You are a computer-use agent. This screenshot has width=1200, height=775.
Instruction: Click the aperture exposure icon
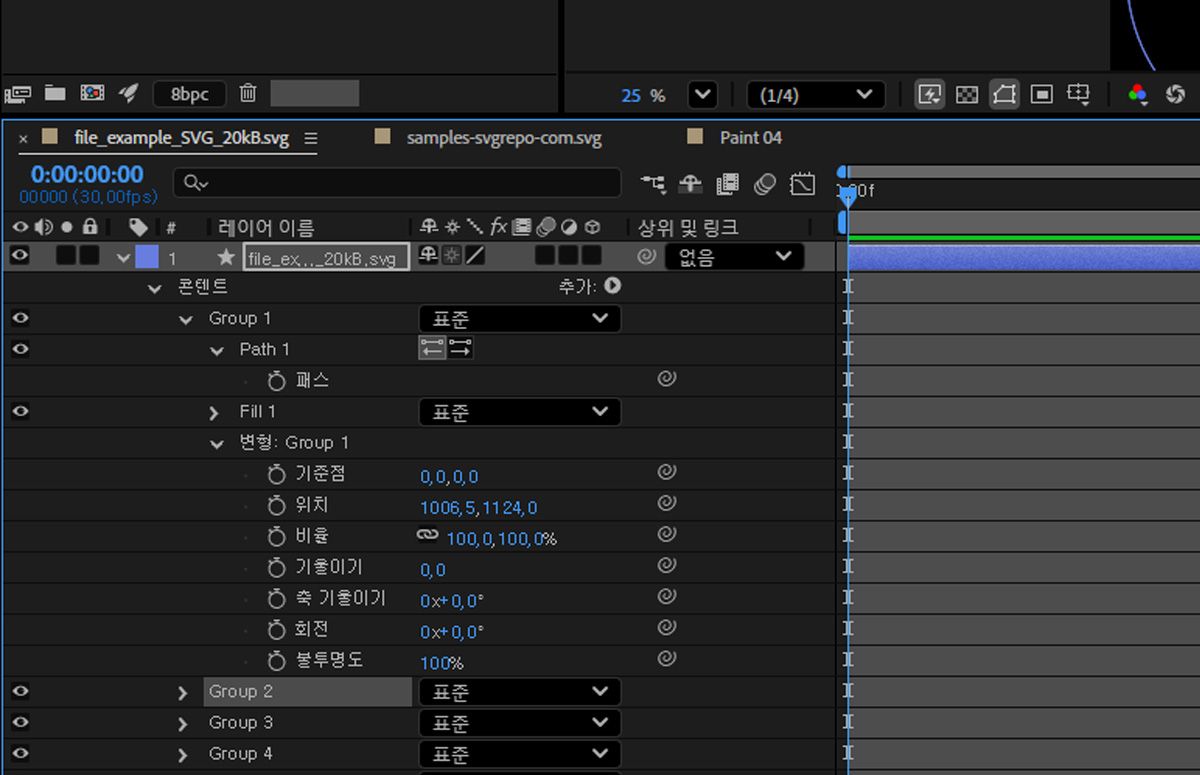pos(1175,95)
